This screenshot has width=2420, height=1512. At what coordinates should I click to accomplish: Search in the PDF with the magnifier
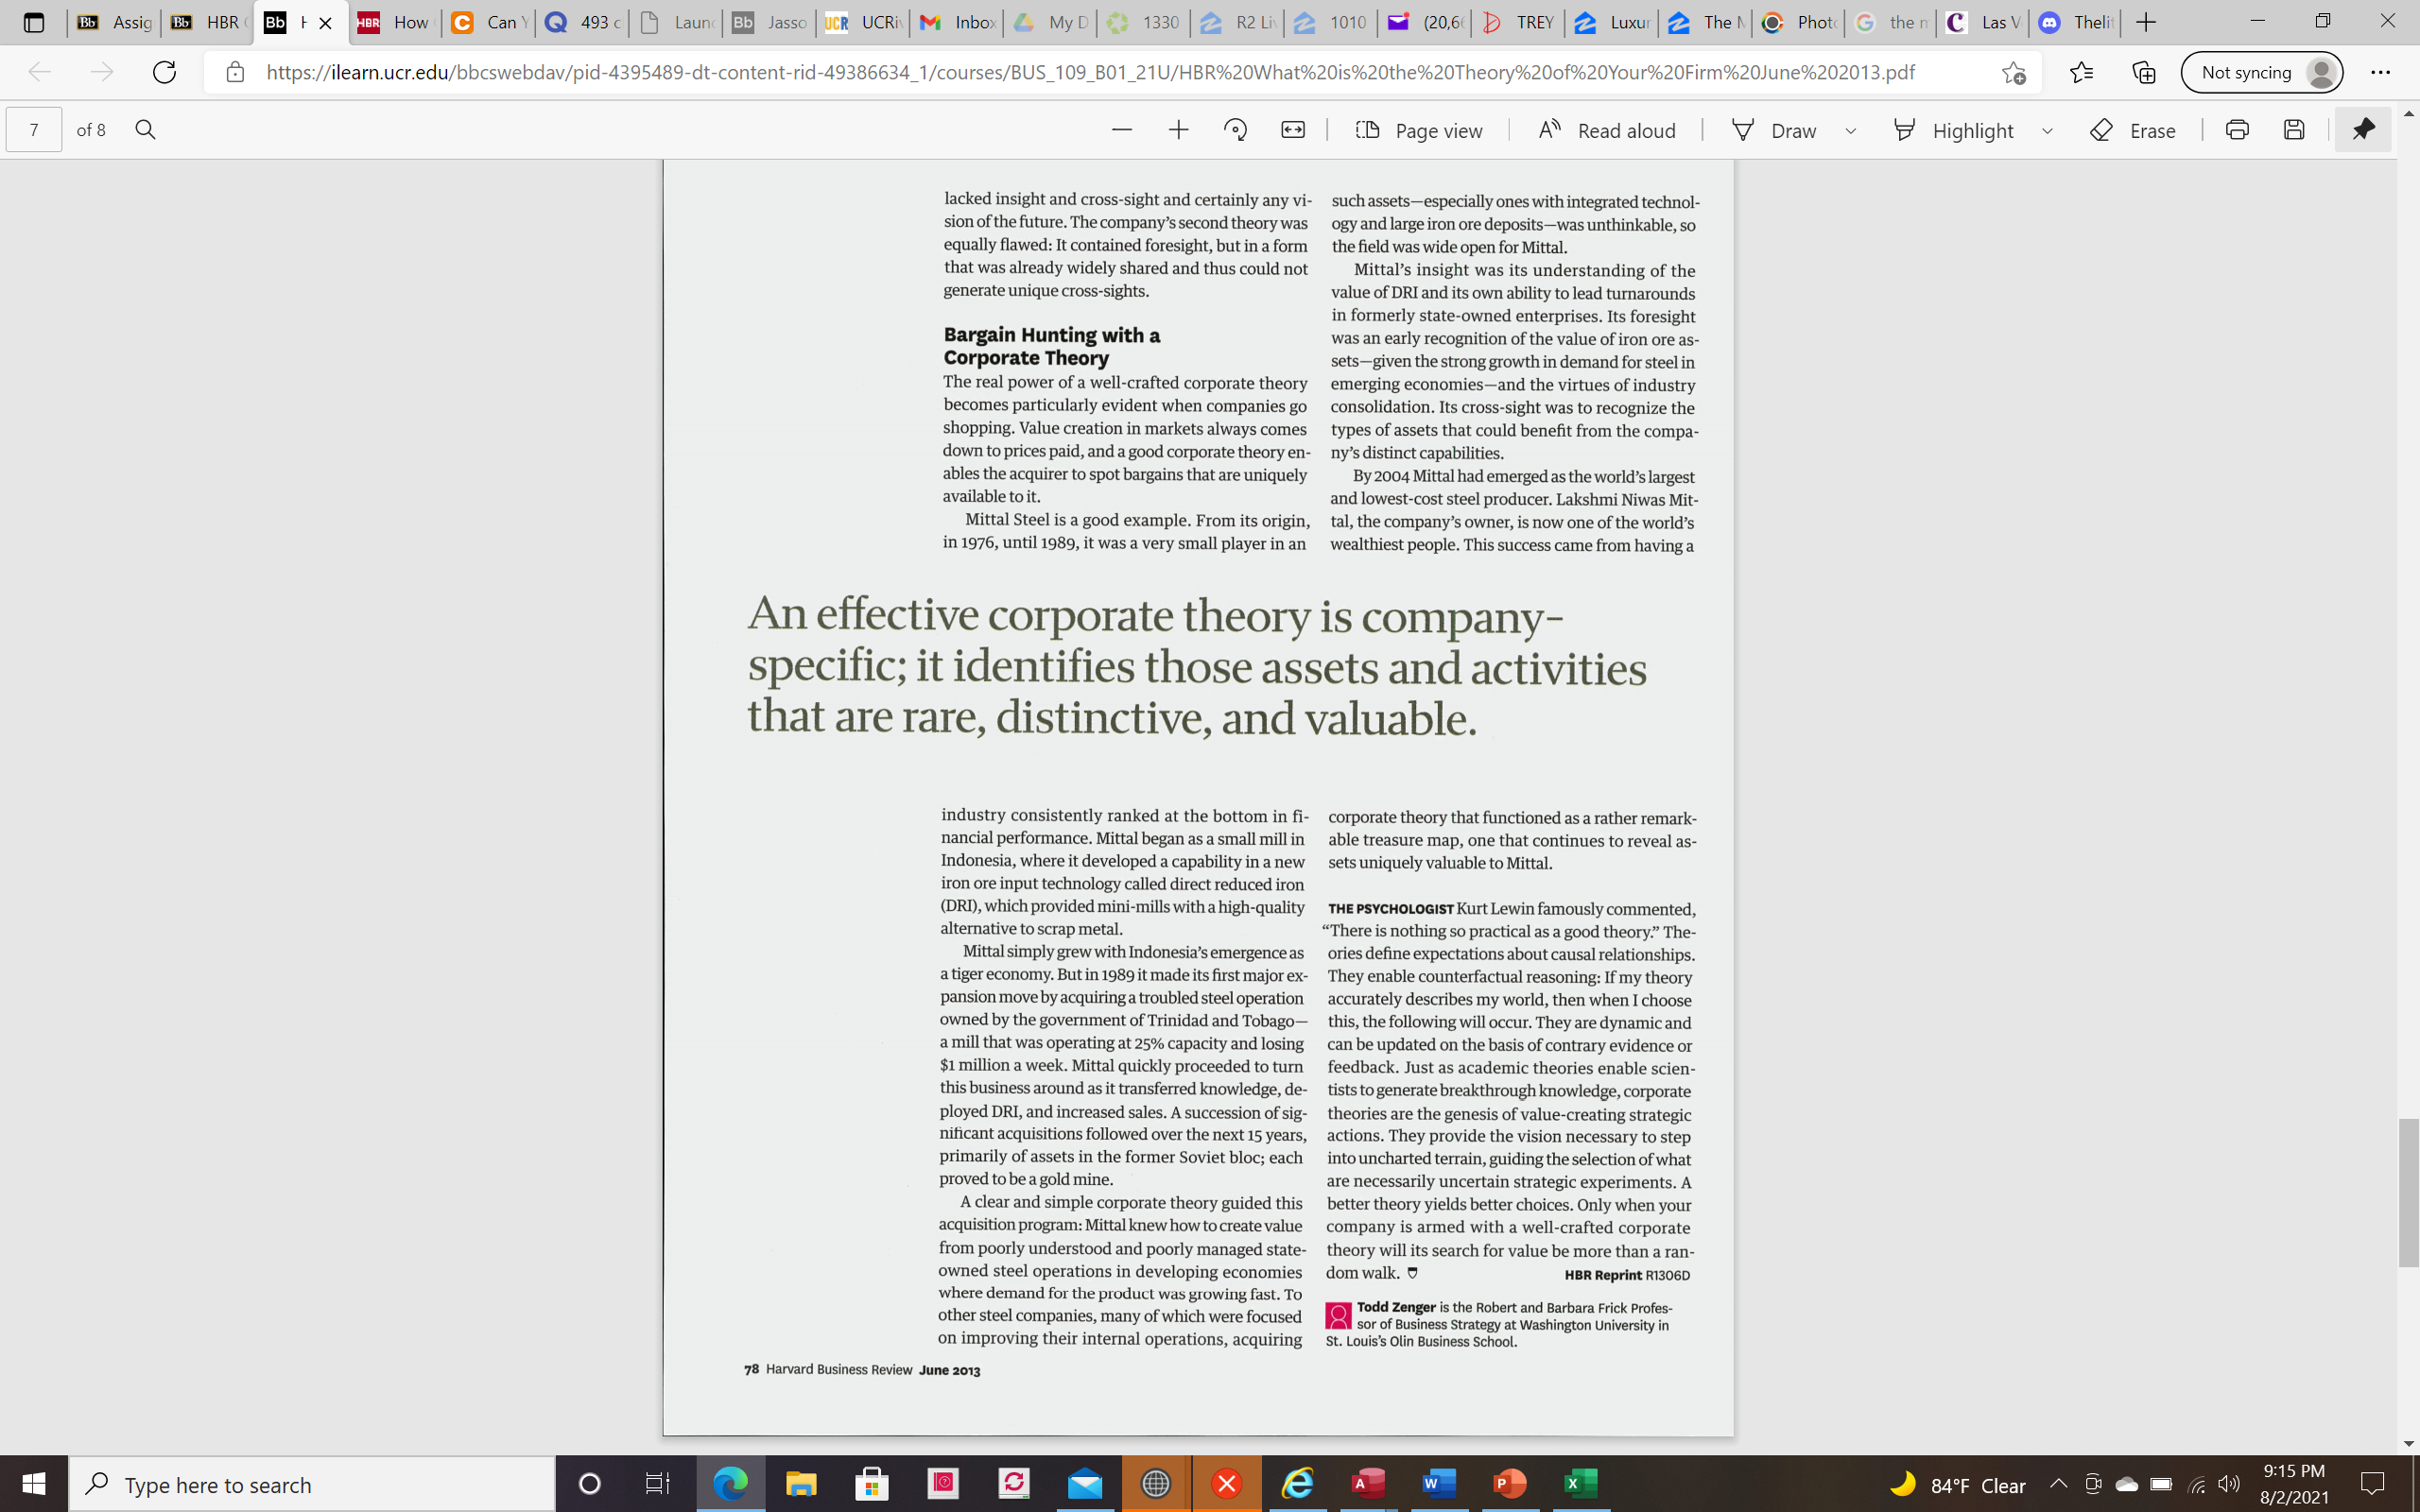tap(145, 130)
